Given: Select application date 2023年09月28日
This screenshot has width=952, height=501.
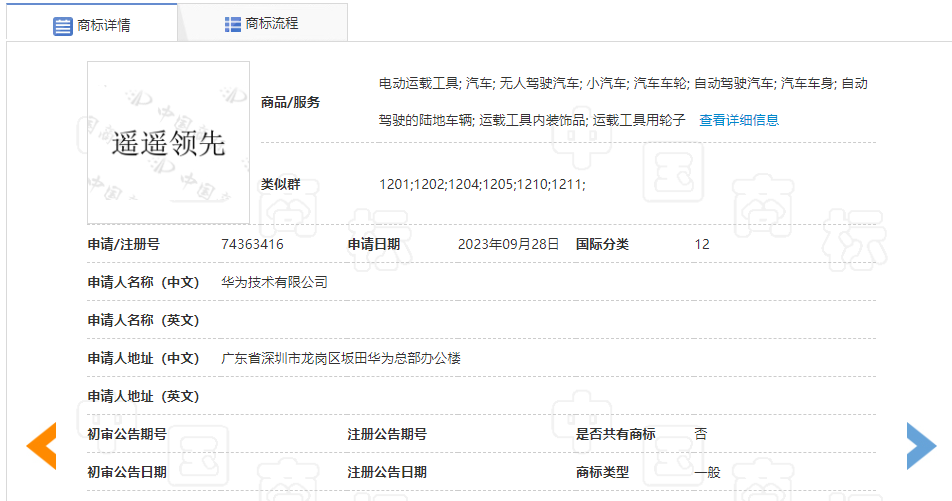Looking at the screenshot, I should click(x=508, y=244).
